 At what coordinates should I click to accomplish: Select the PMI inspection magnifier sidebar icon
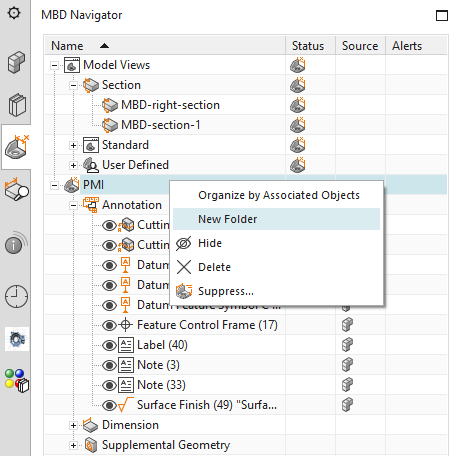(x=16, y=189)
